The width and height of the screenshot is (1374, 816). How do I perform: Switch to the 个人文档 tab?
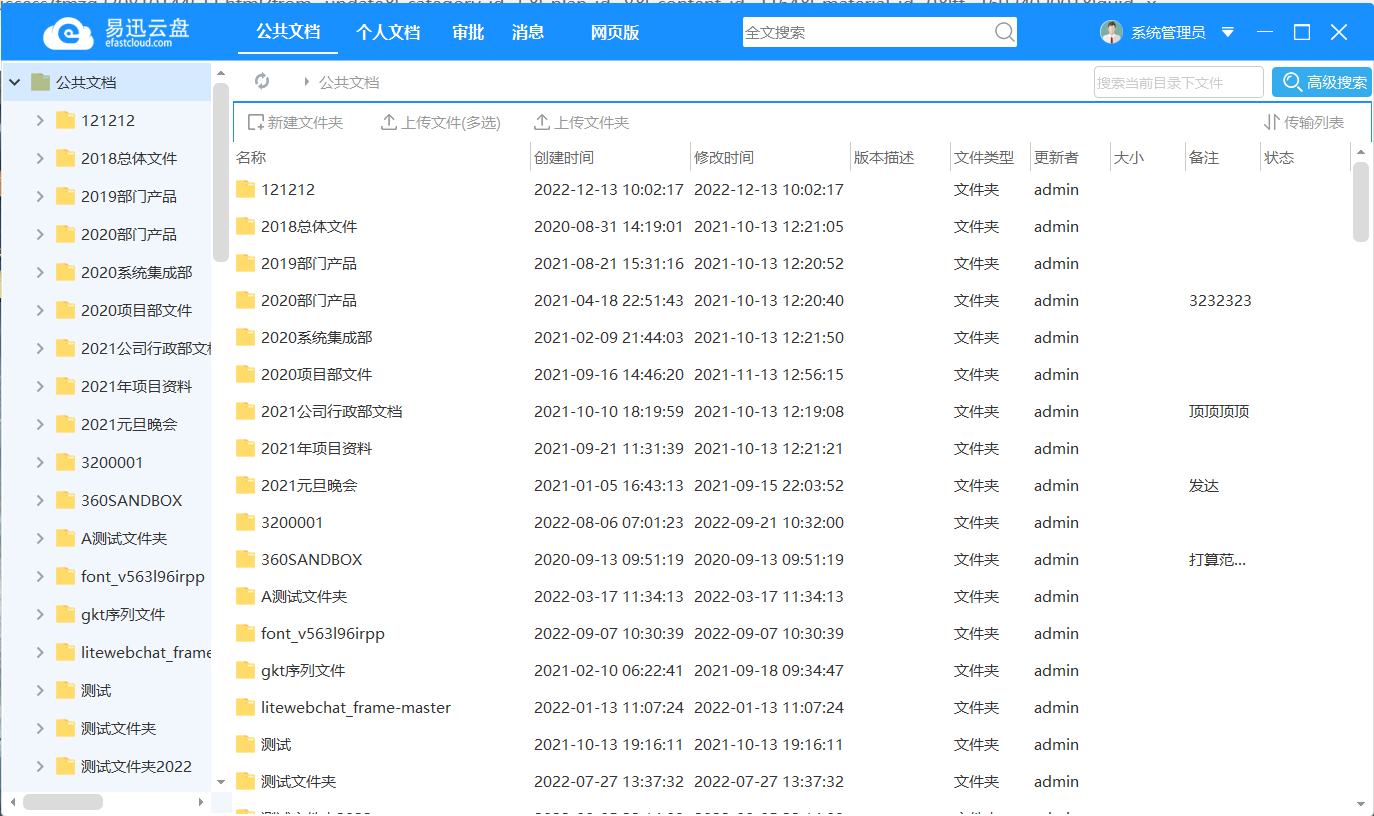pos(388,32)
